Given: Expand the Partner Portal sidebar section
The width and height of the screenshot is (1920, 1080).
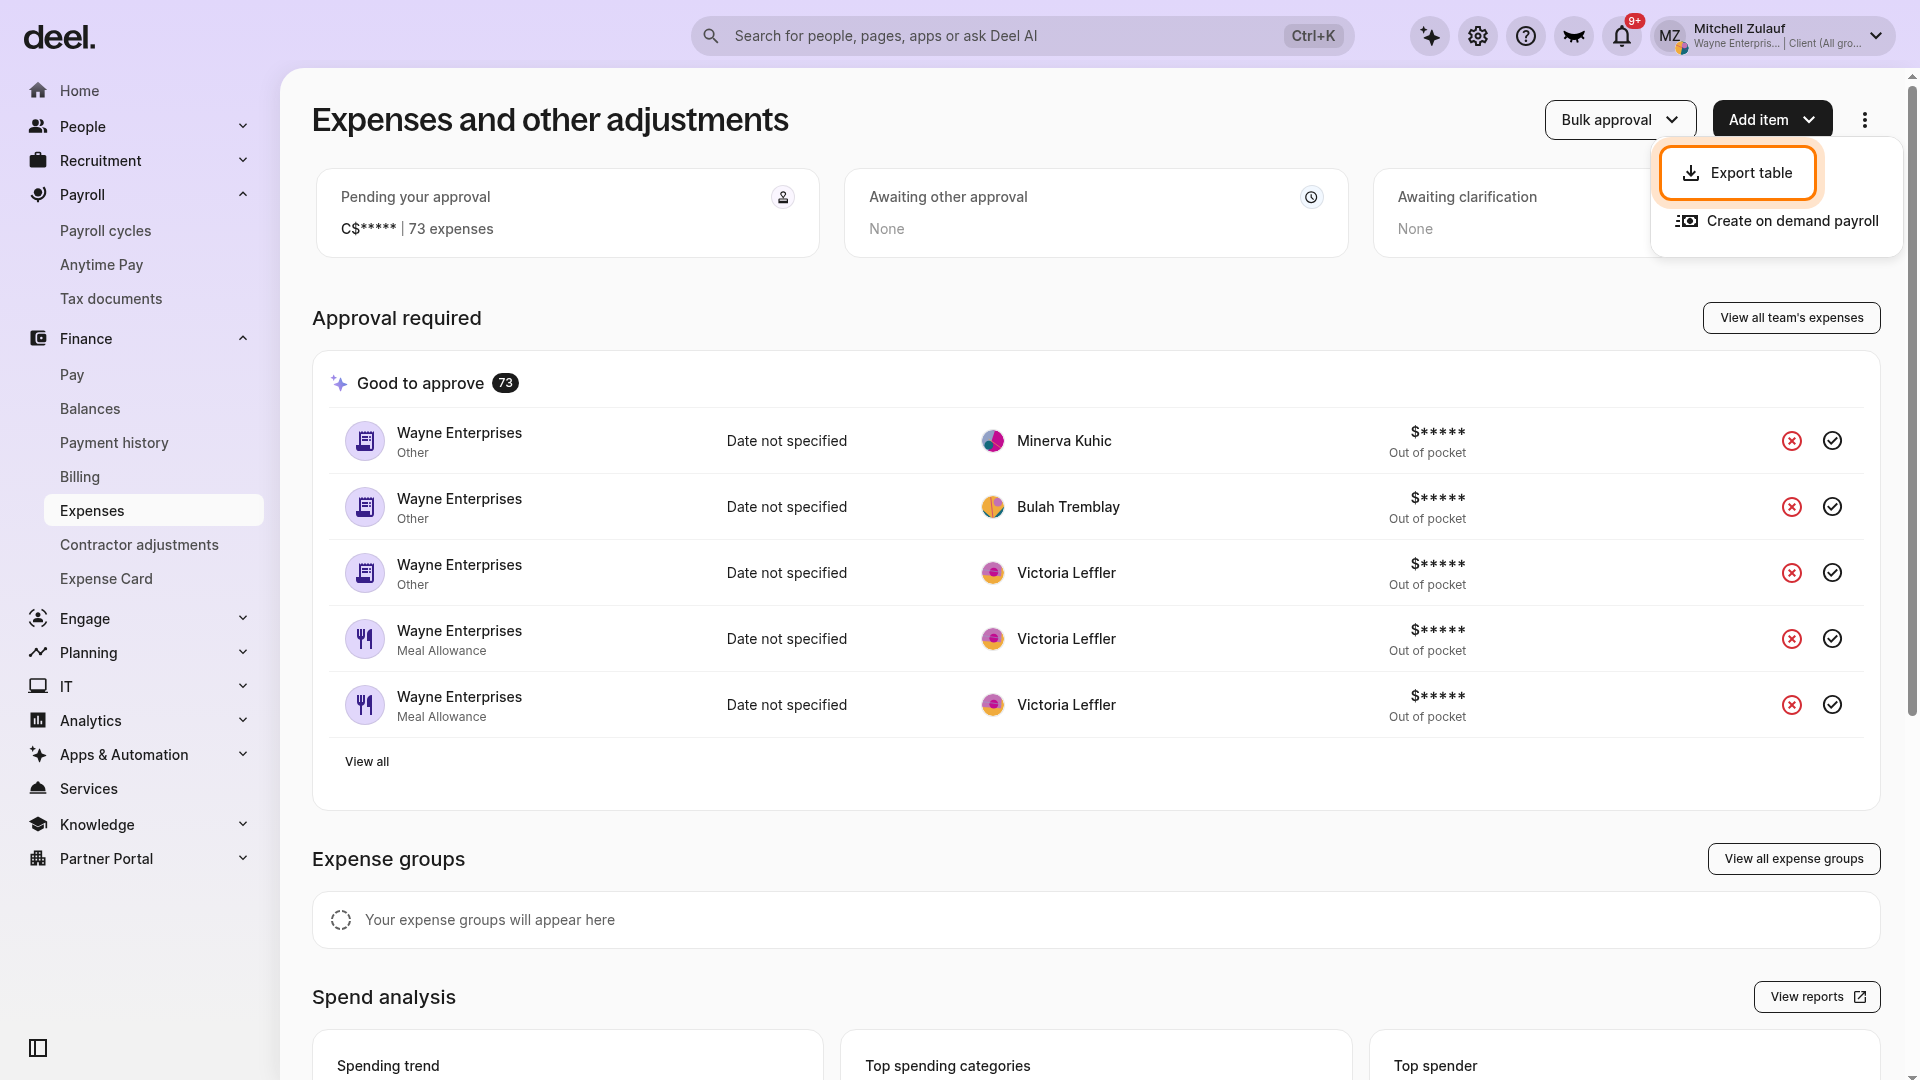Looking at the screenshot, I should coord(243,858).
